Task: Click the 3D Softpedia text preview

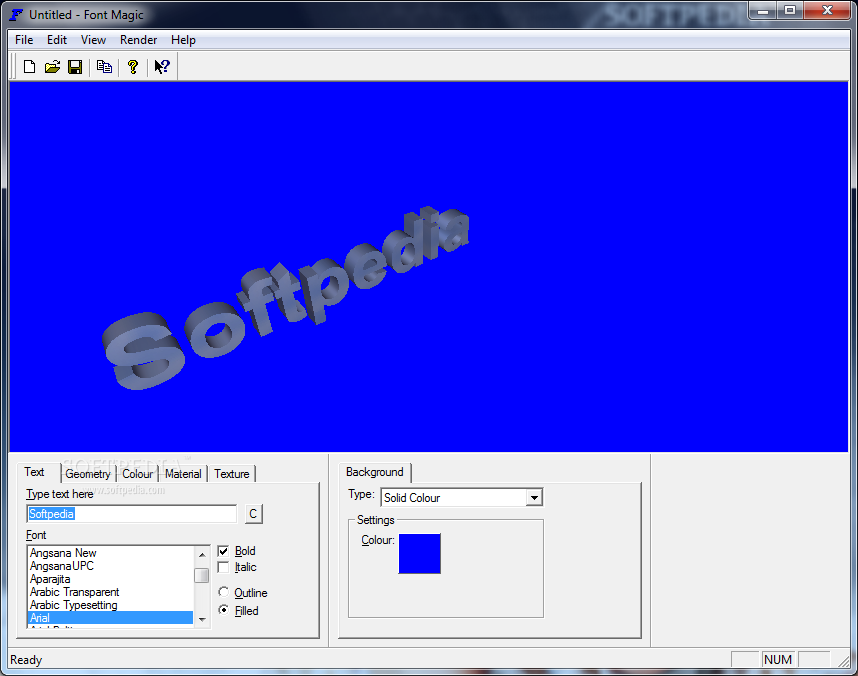Action: [x=286, y=298]
